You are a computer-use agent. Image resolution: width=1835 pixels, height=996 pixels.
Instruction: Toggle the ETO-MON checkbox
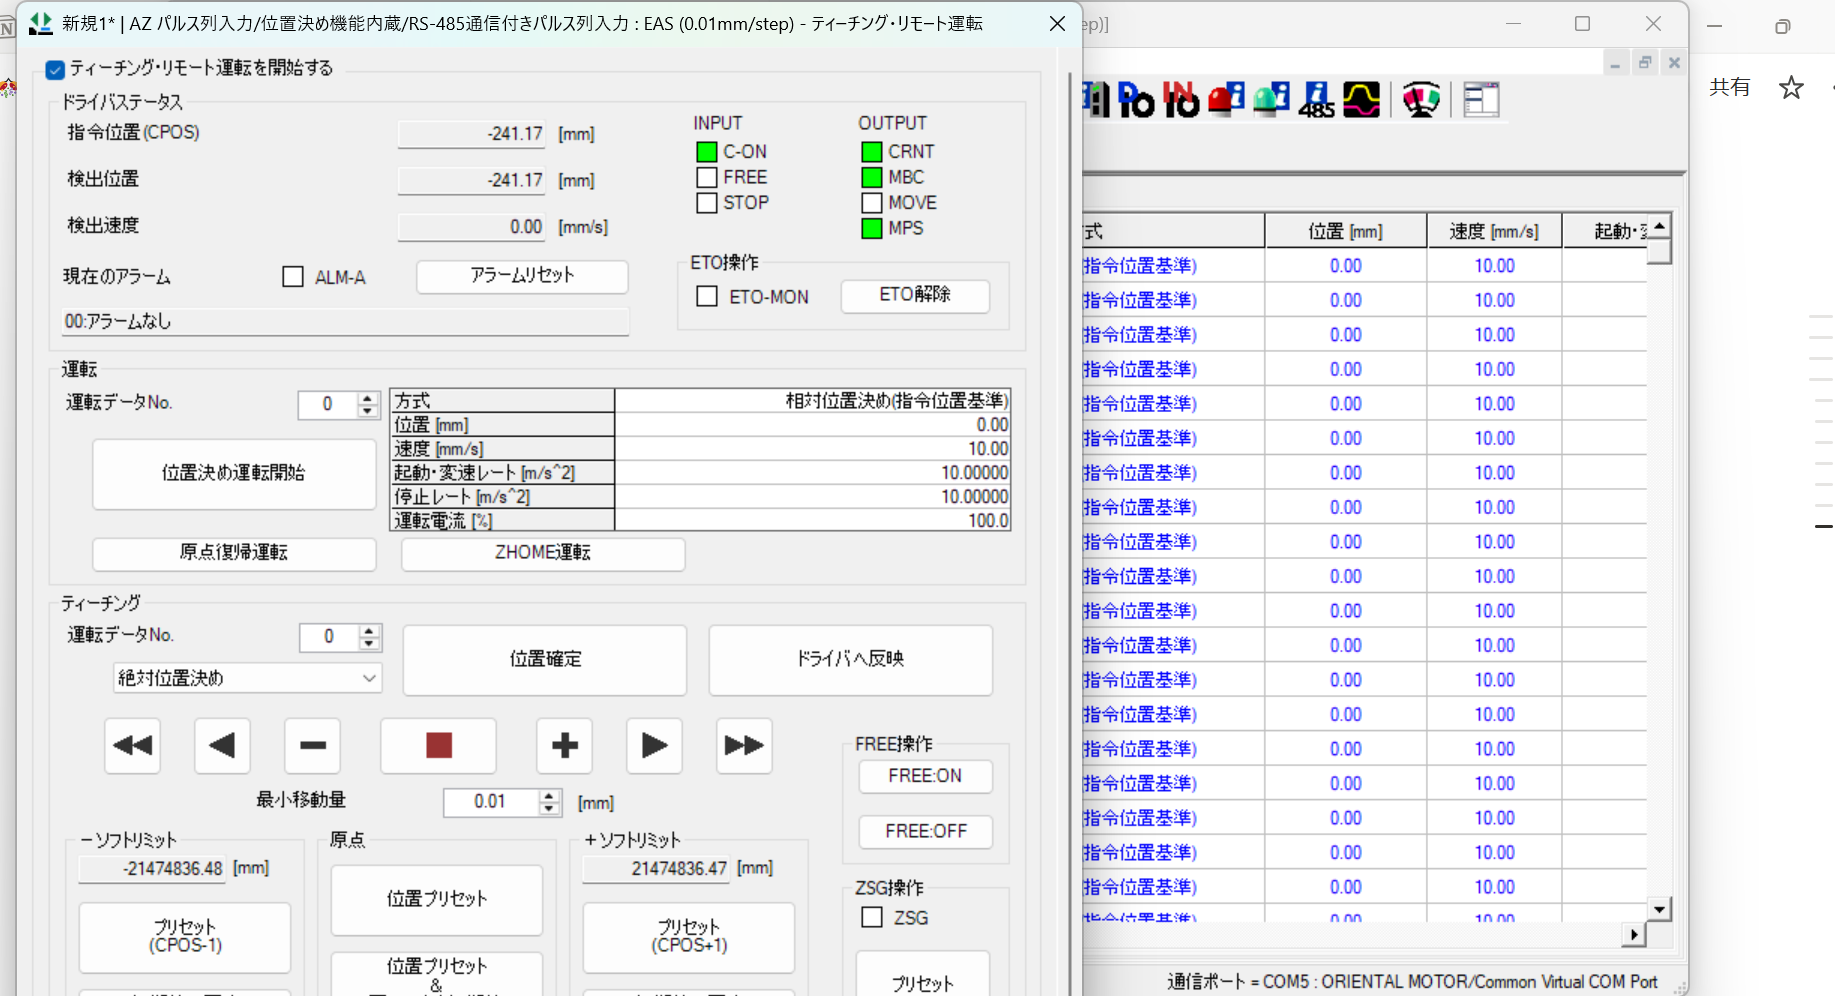pos(707,297)
